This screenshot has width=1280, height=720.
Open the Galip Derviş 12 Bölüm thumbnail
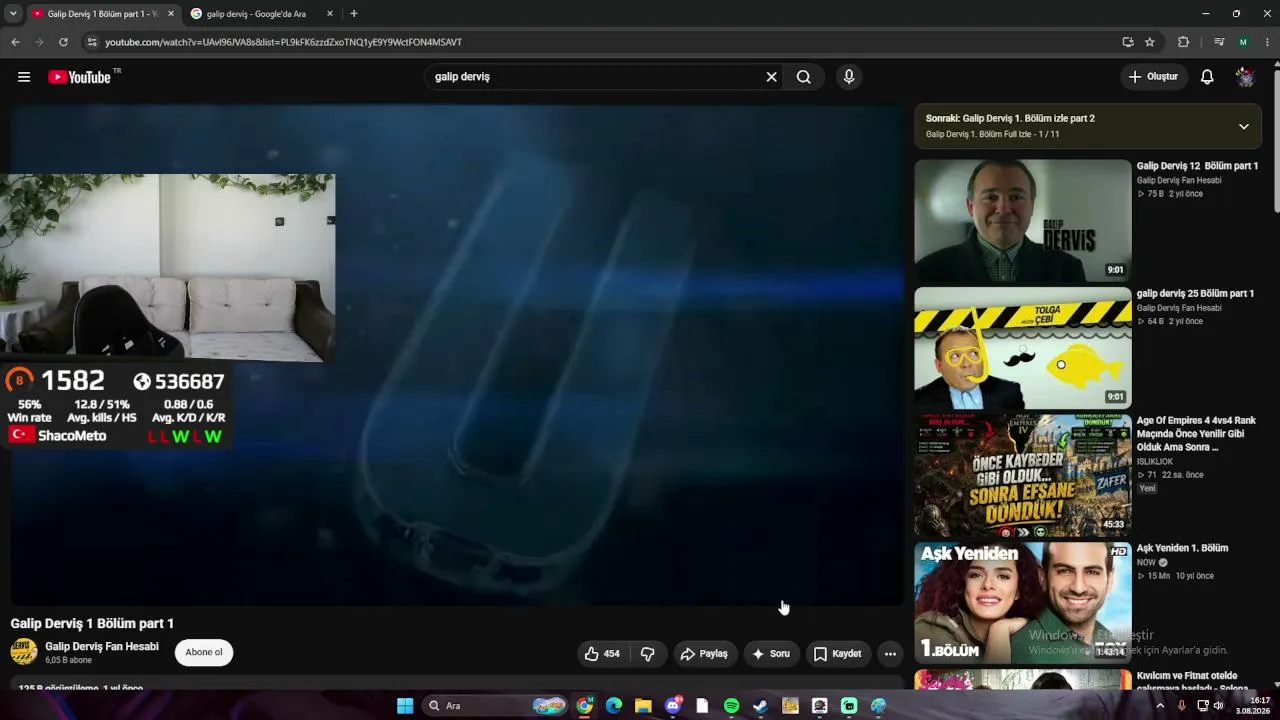[x=1023, y=221]
